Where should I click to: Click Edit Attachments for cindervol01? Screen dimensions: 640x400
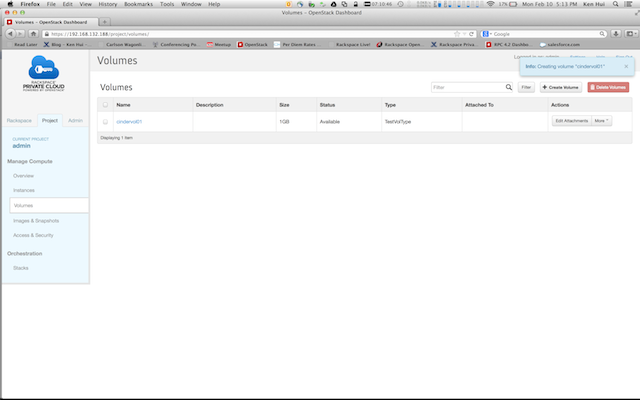tap(571, 120)
